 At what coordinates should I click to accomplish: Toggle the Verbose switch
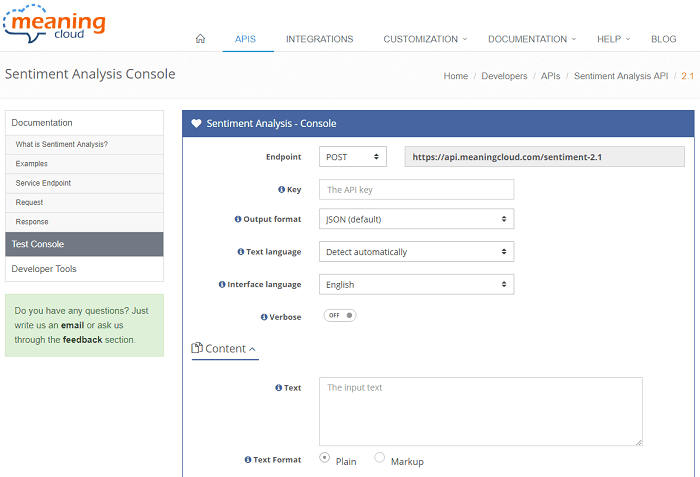340,315
